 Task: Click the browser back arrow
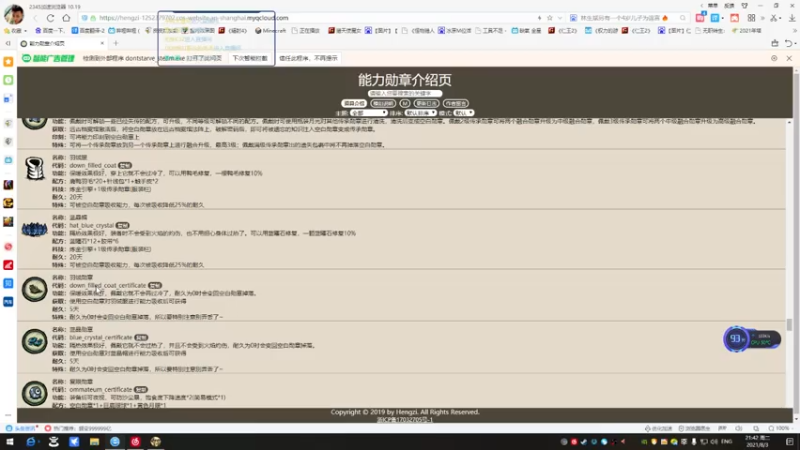(35, 18)
